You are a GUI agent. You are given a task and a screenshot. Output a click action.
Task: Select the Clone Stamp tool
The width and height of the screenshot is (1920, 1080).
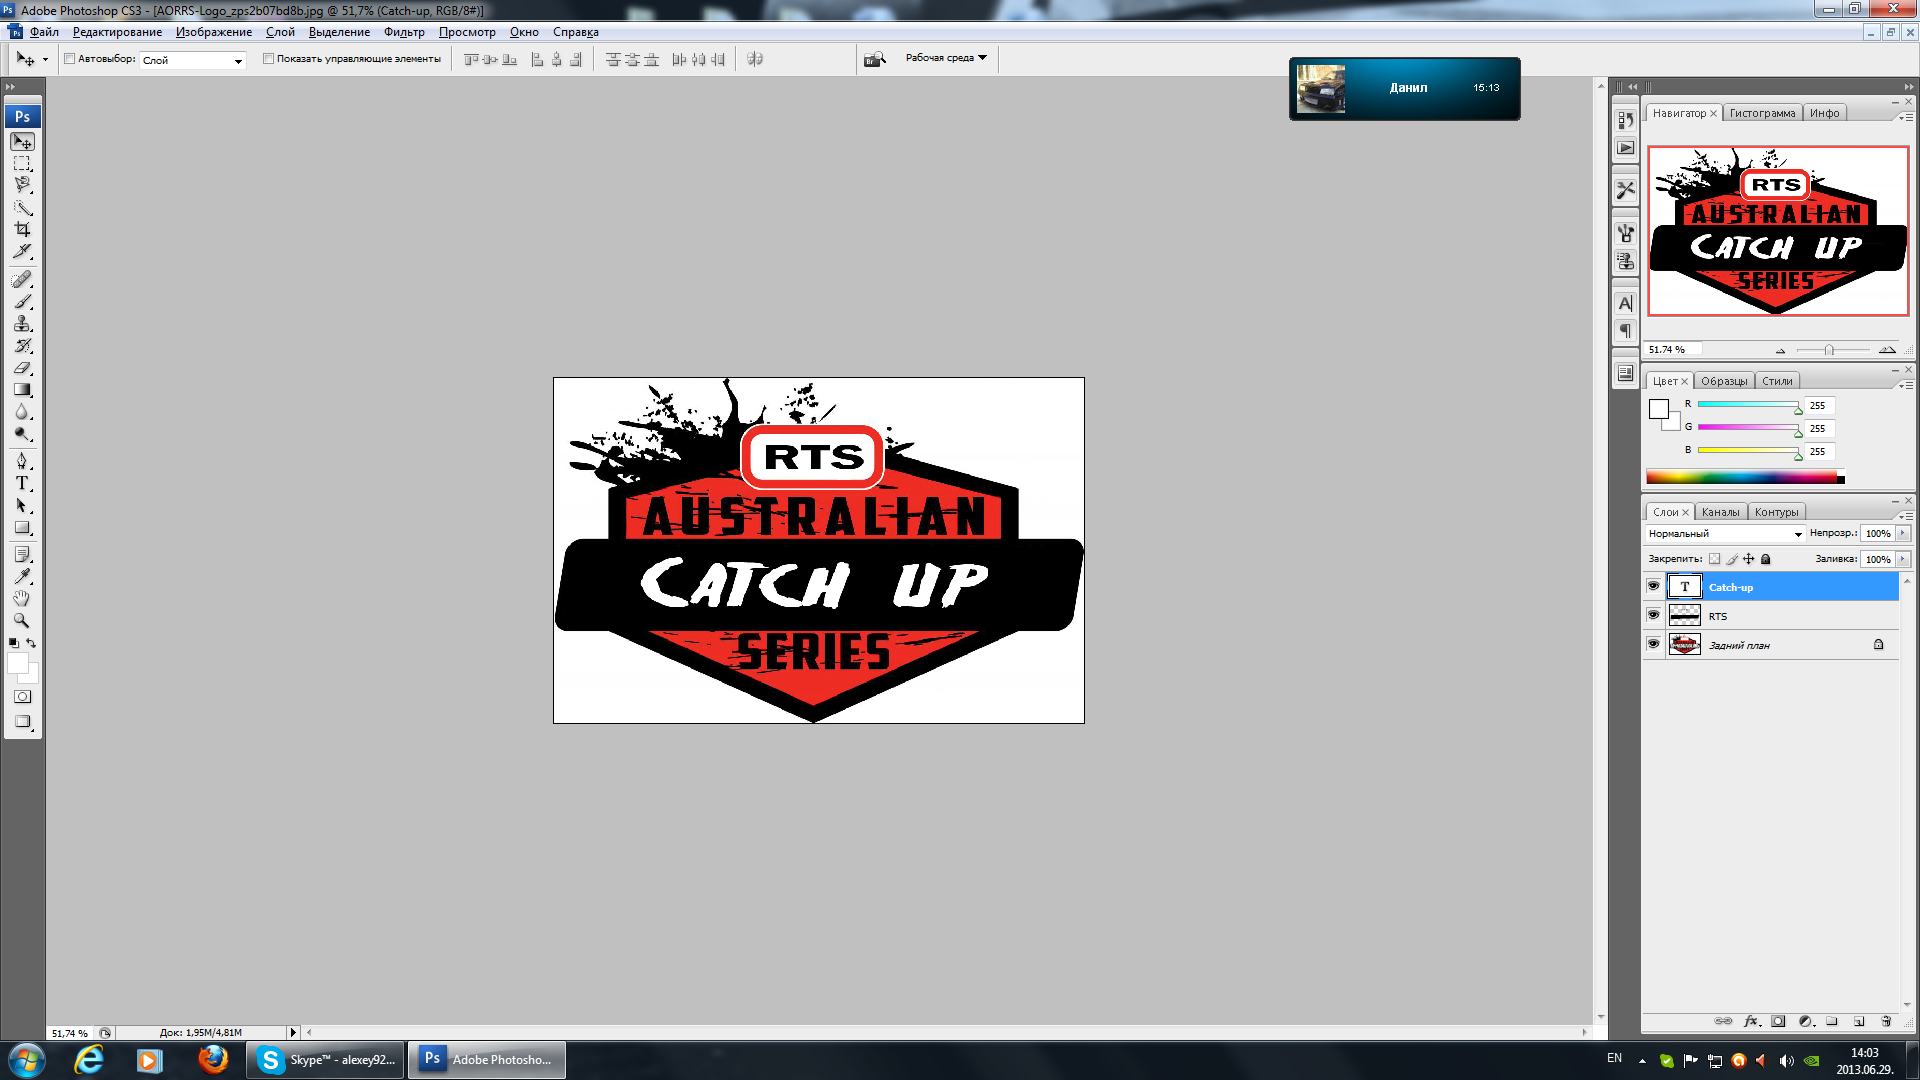click(x=22, y=323)
